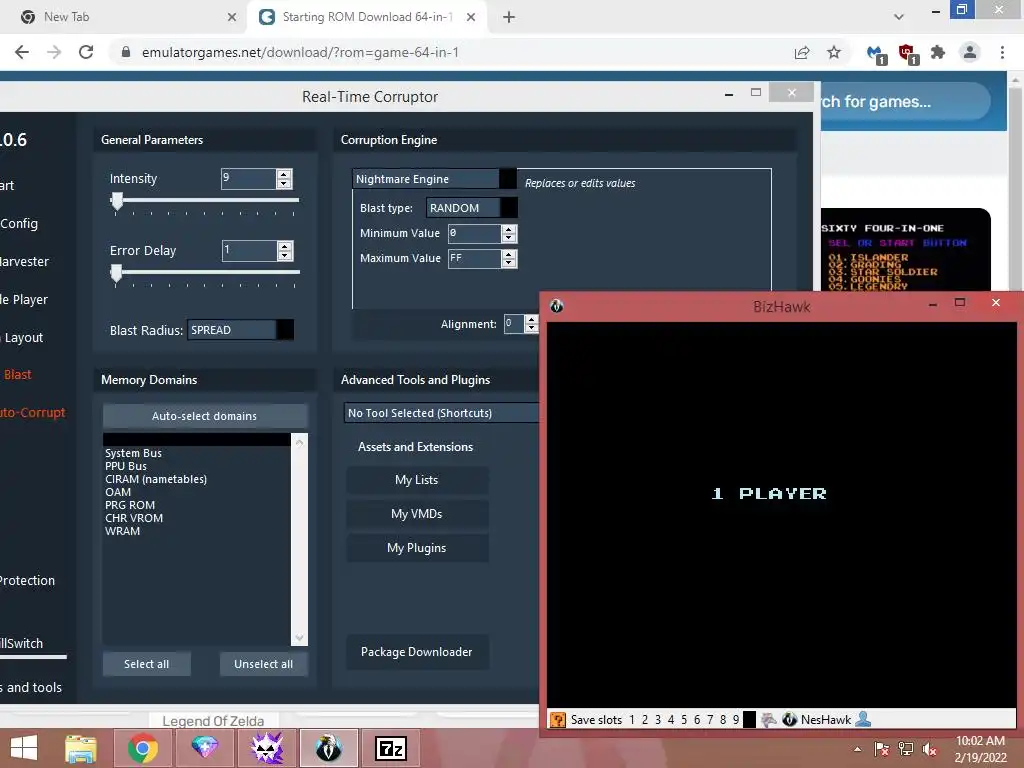The image size is (1024, 768).
Task: Click the browser address bar URL
Action: click(x=300, y=52)
